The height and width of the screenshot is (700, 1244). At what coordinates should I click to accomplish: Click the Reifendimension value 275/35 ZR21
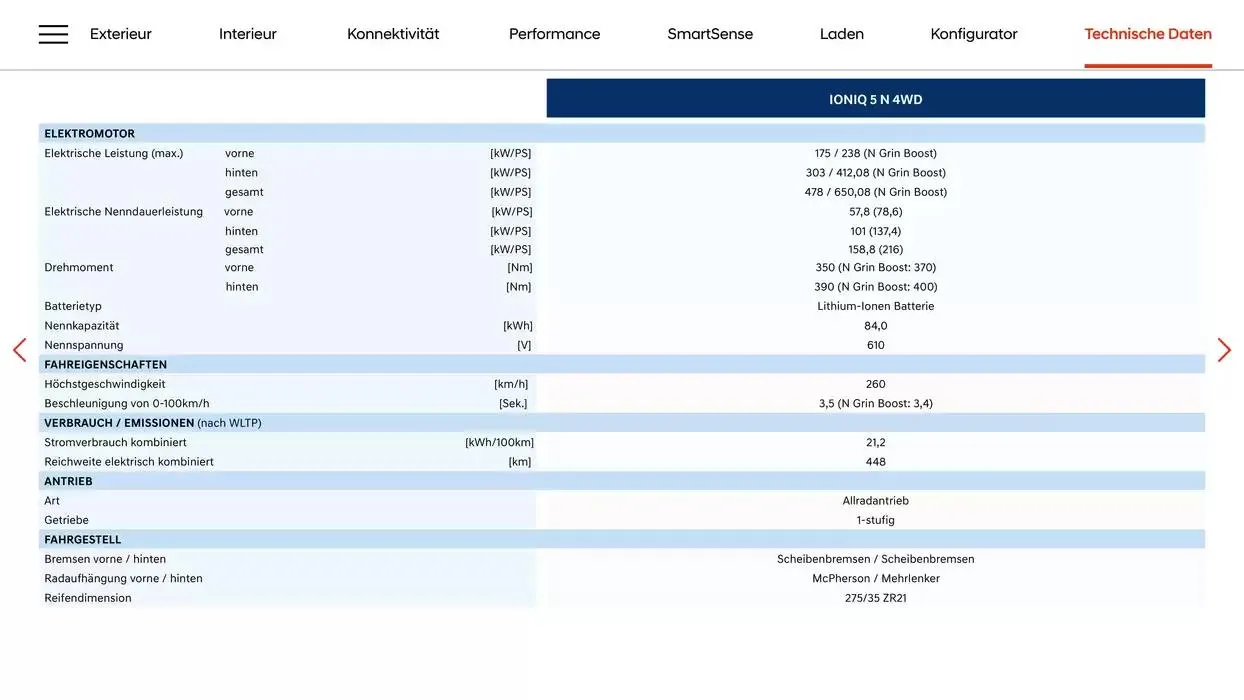pos(876,595)
